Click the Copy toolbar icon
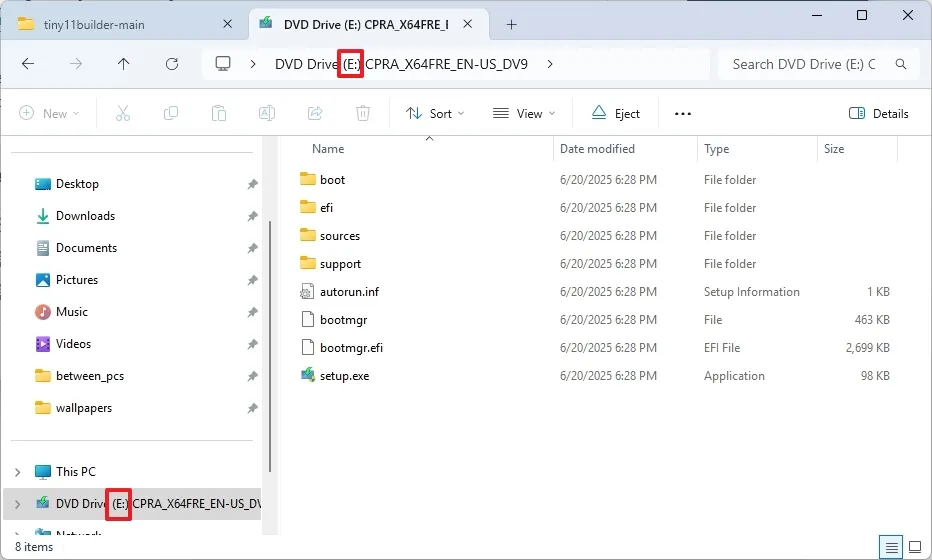Screen dimensions: 932x560 pyautogui.click(x=171, y=113)
